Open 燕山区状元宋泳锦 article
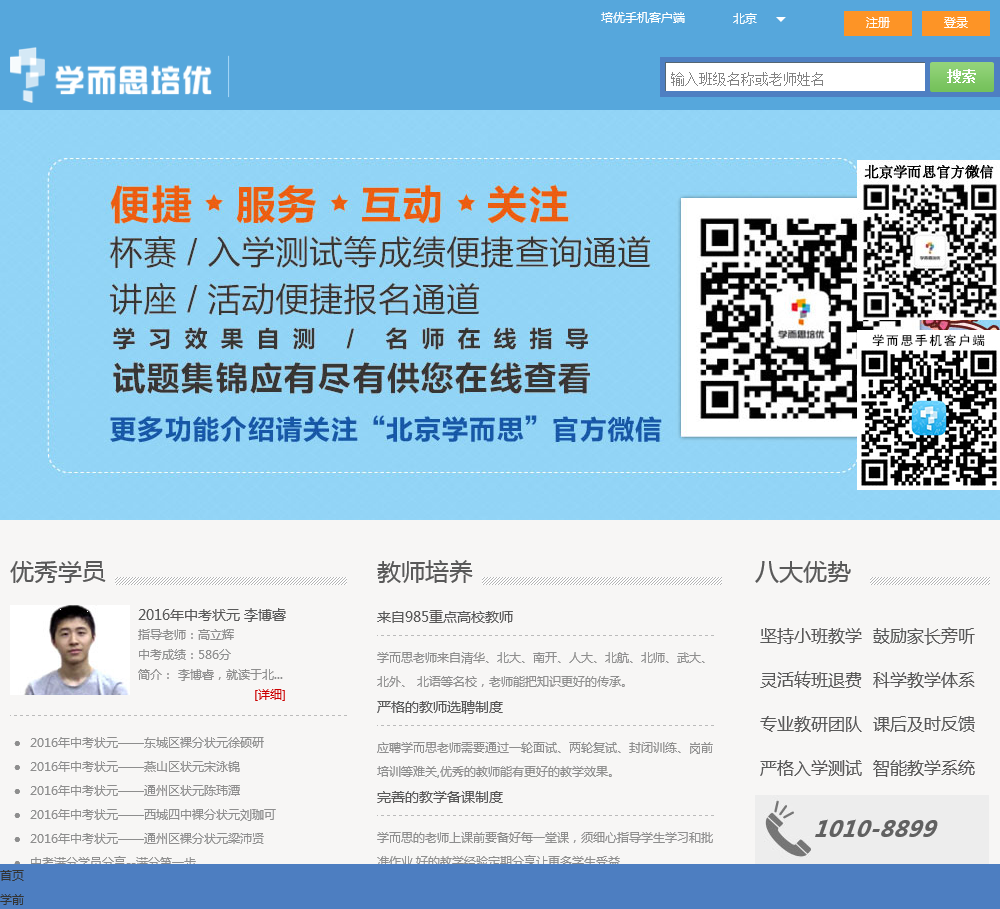 click(135, 767)
